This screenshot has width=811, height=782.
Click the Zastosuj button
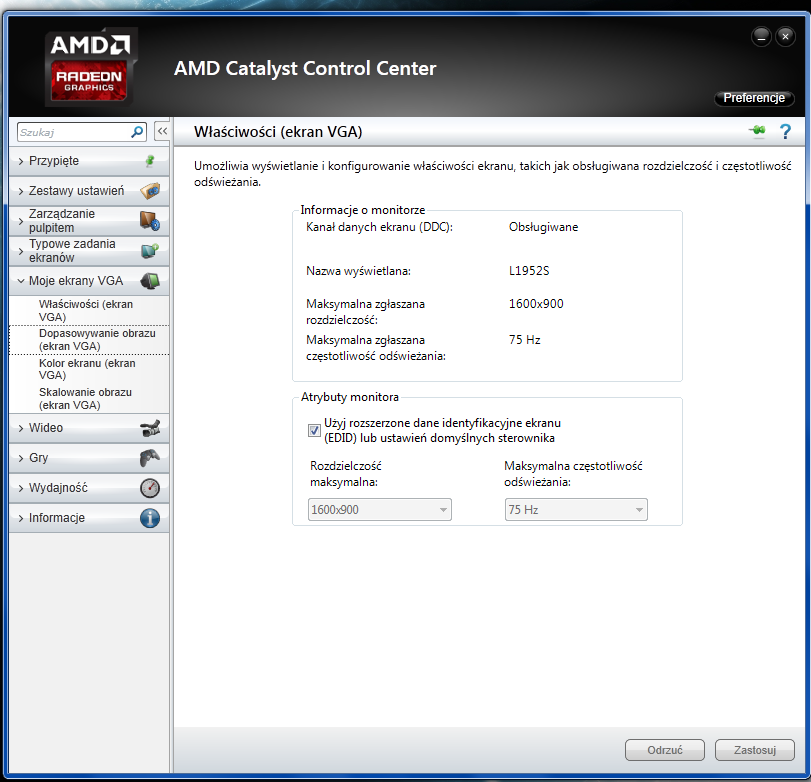tap(755, 750)
